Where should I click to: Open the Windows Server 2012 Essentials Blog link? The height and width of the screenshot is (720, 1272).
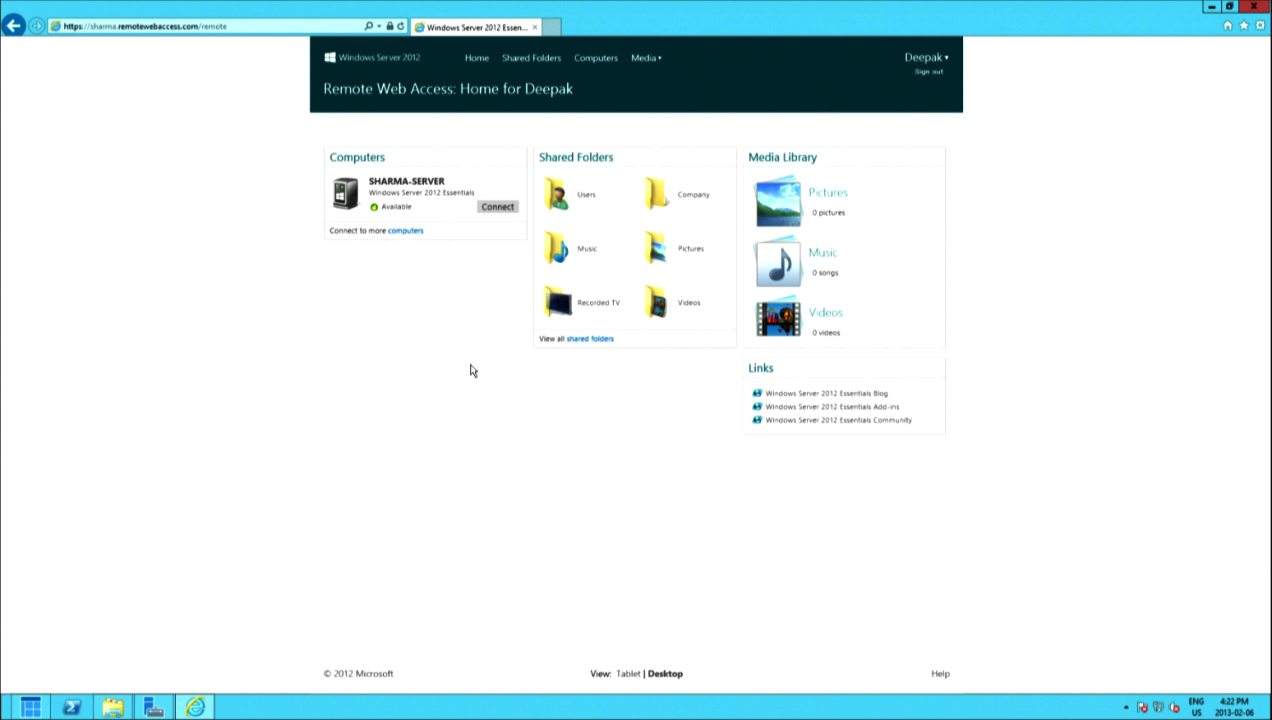826,393
